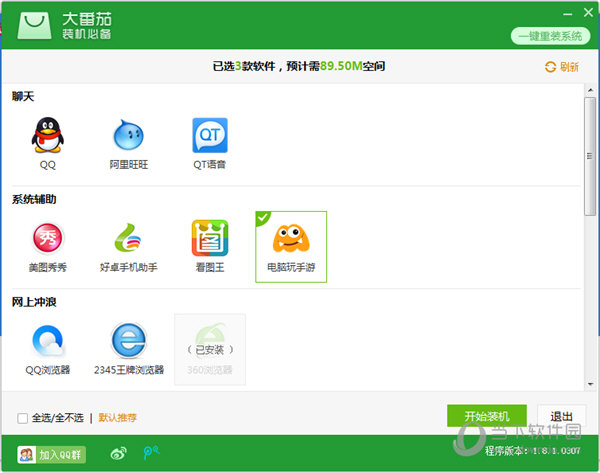Minimize the window

[x=567, y=14]
